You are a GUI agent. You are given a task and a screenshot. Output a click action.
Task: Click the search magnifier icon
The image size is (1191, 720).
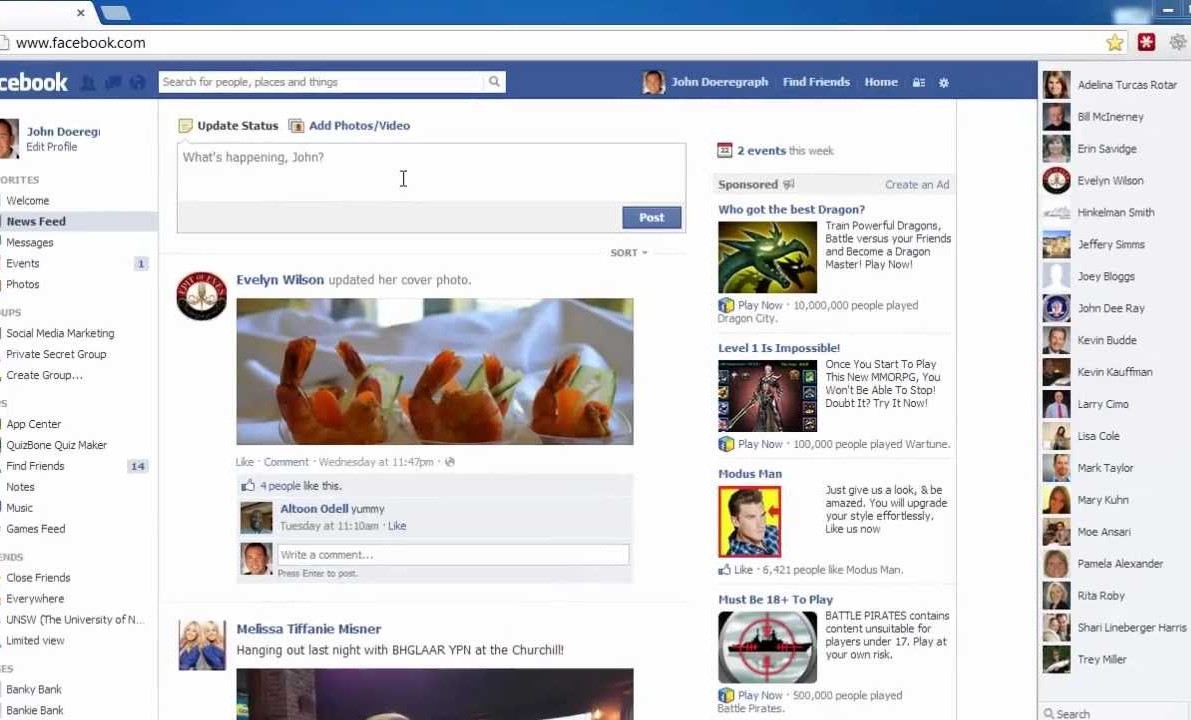pyautogui.click(x=494, y=81)
